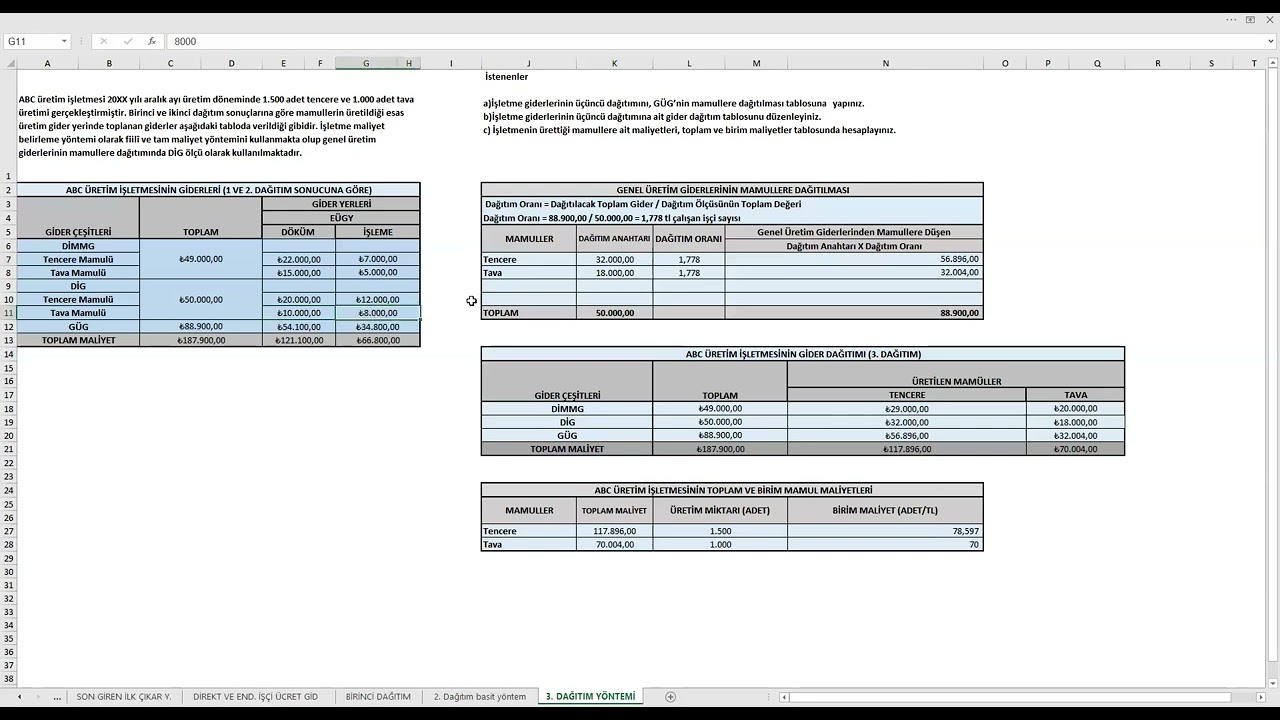Select column N header
This screenshot has width=1280, height=720.
tap(885, 63)
